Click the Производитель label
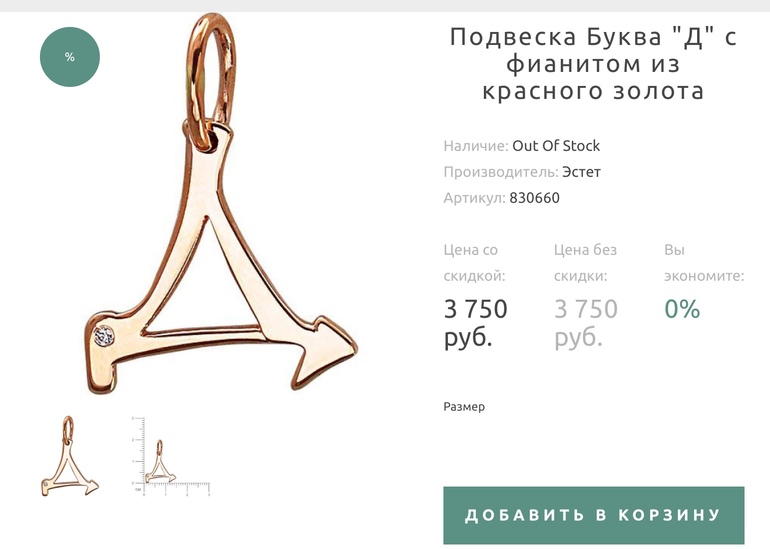This screenshot has height=549, width=770. tap(501, 172)
